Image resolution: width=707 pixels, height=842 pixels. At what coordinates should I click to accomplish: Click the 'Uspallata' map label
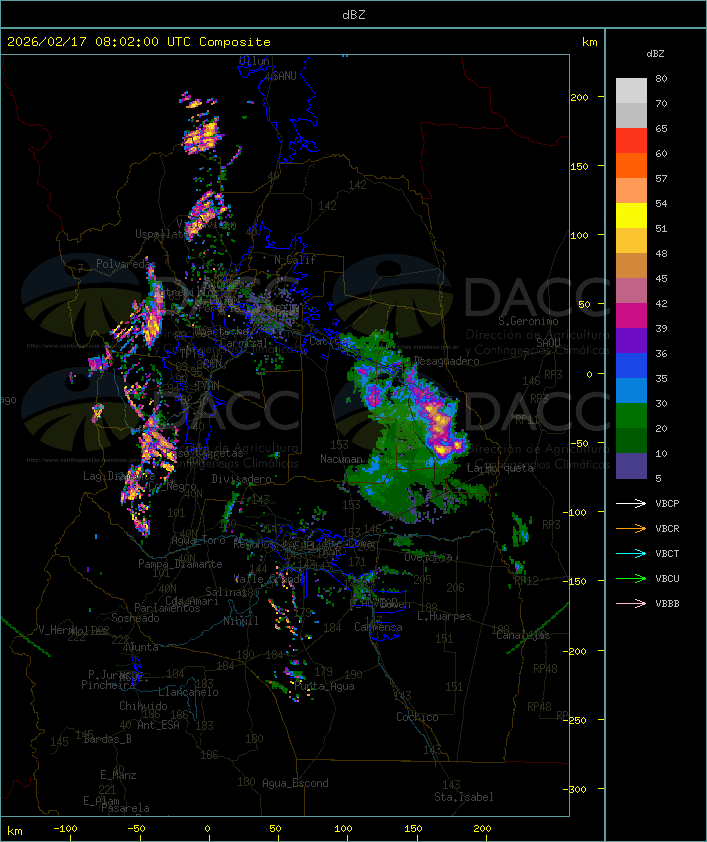pos(161,234)
